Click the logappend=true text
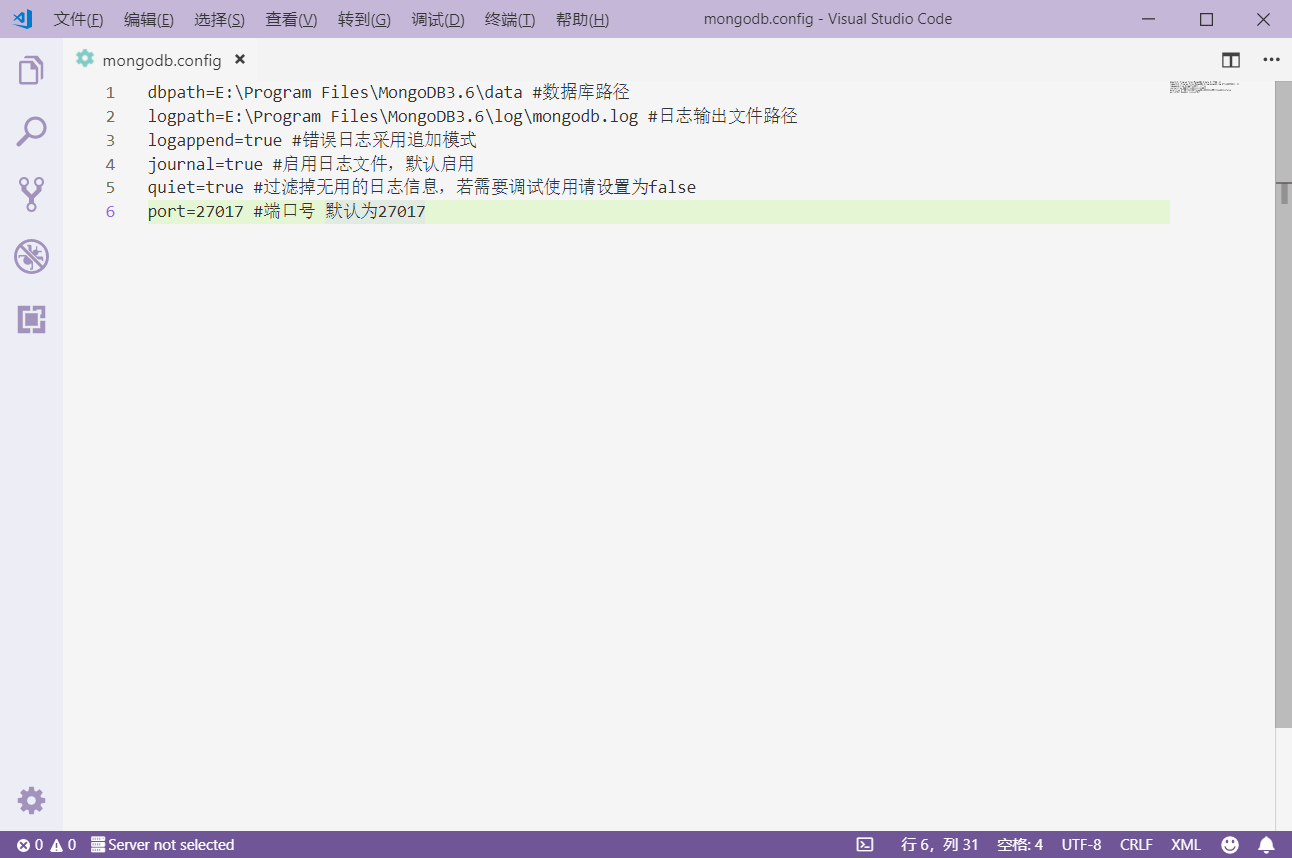The height and width of the screenshot is (858, 1292). (215, 140)
